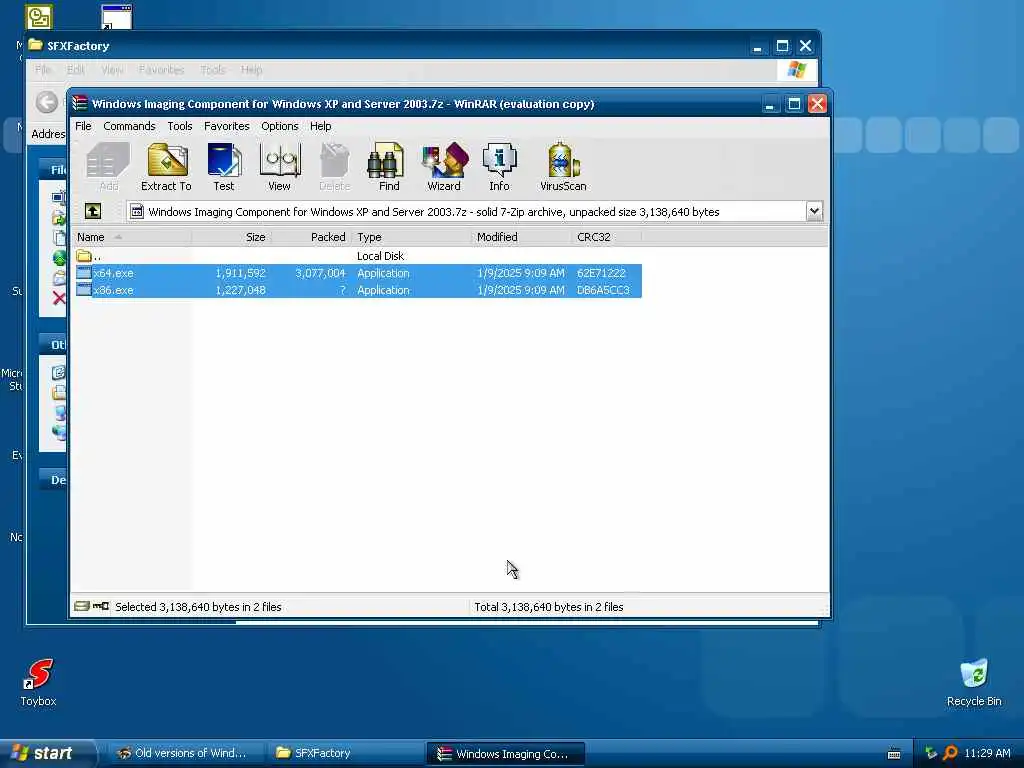Sort by the Name column header

tap(131, 237)
